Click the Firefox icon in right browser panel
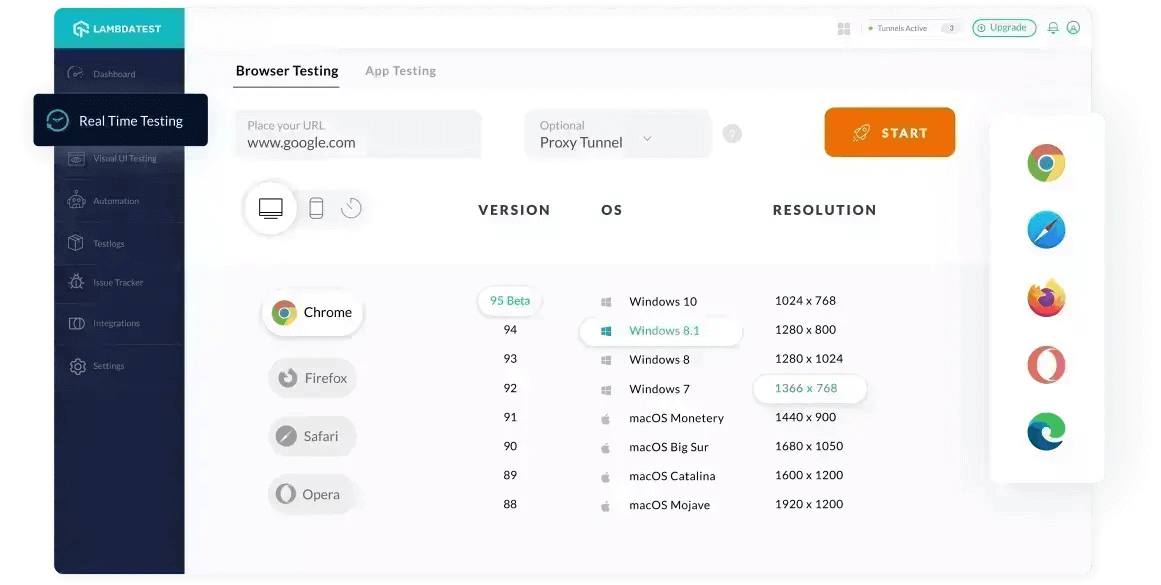This screenshot has height=585, width=1161. (x=1046, y=298)
